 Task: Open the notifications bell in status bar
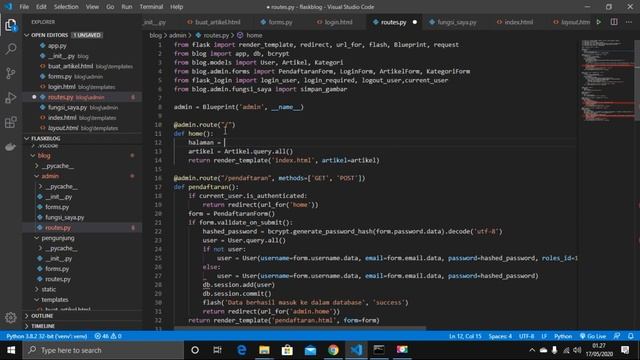pos(631,336)
